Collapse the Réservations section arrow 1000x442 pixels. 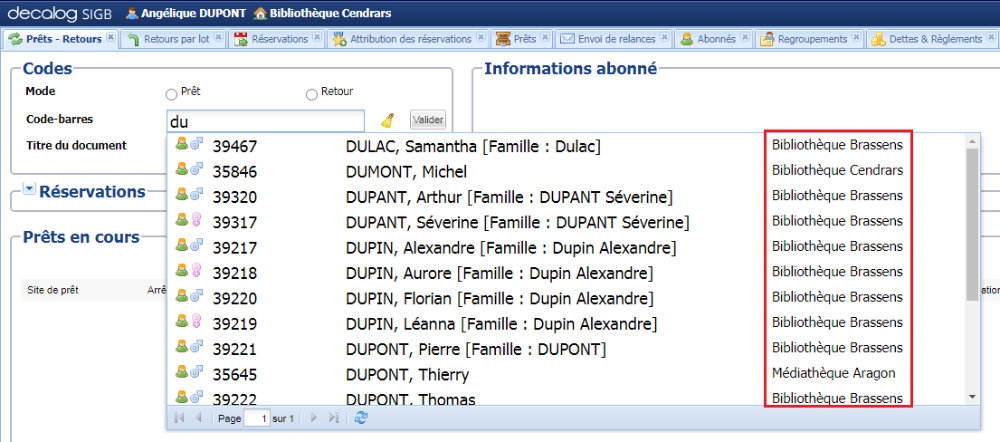coord(29,189)
